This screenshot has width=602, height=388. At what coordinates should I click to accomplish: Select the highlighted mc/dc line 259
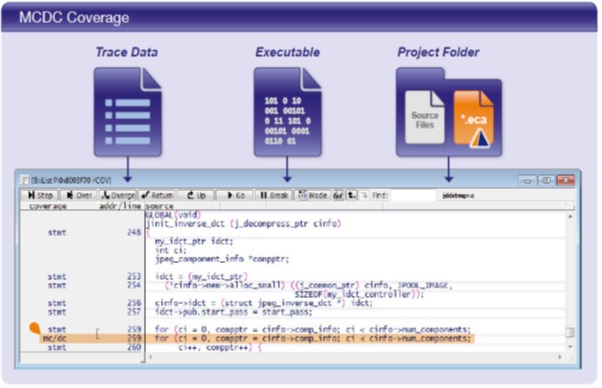[256, 338]
